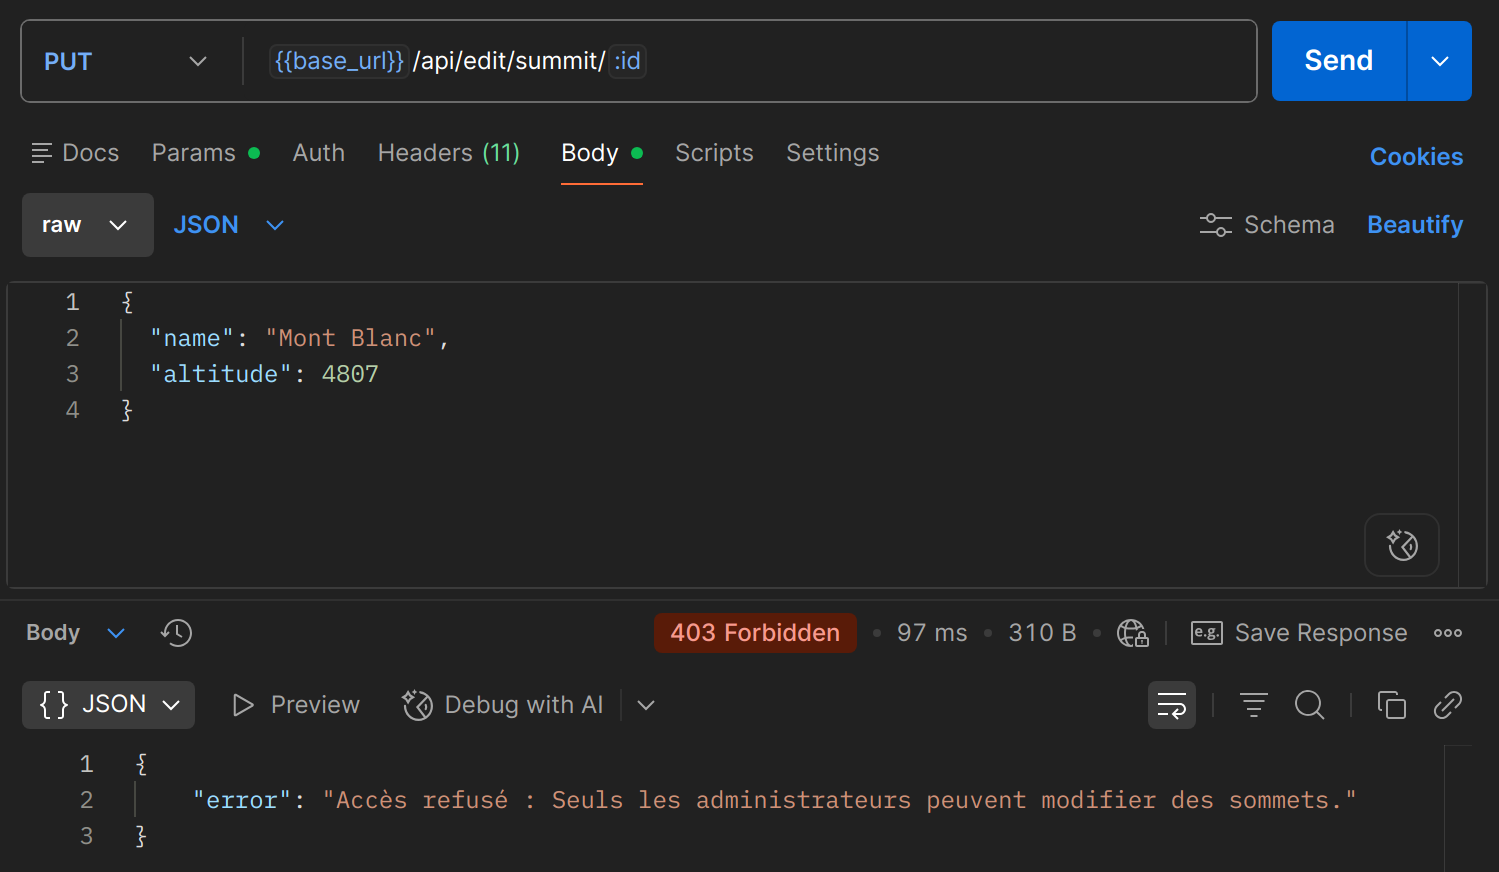
Task: Click the Debug with AI label
Action: [x=524, y=705]
